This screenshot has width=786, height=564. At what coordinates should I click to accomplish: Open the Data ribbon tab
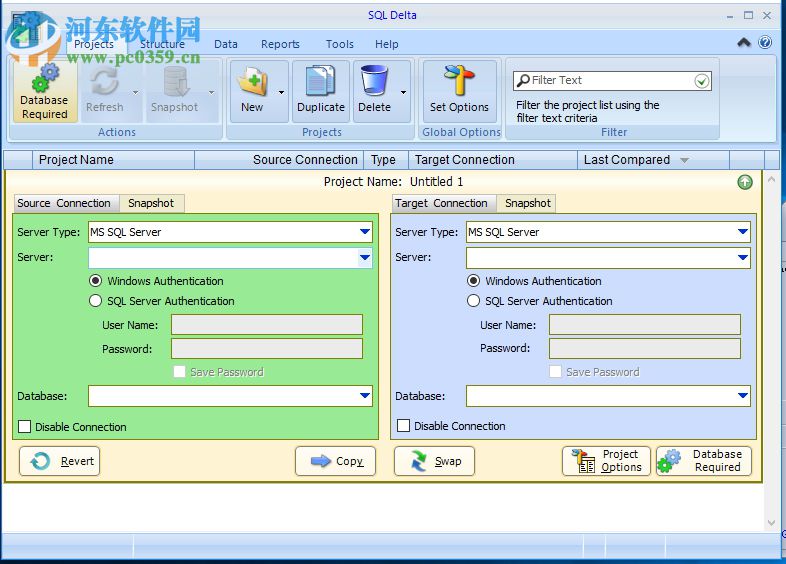point(226,44)
